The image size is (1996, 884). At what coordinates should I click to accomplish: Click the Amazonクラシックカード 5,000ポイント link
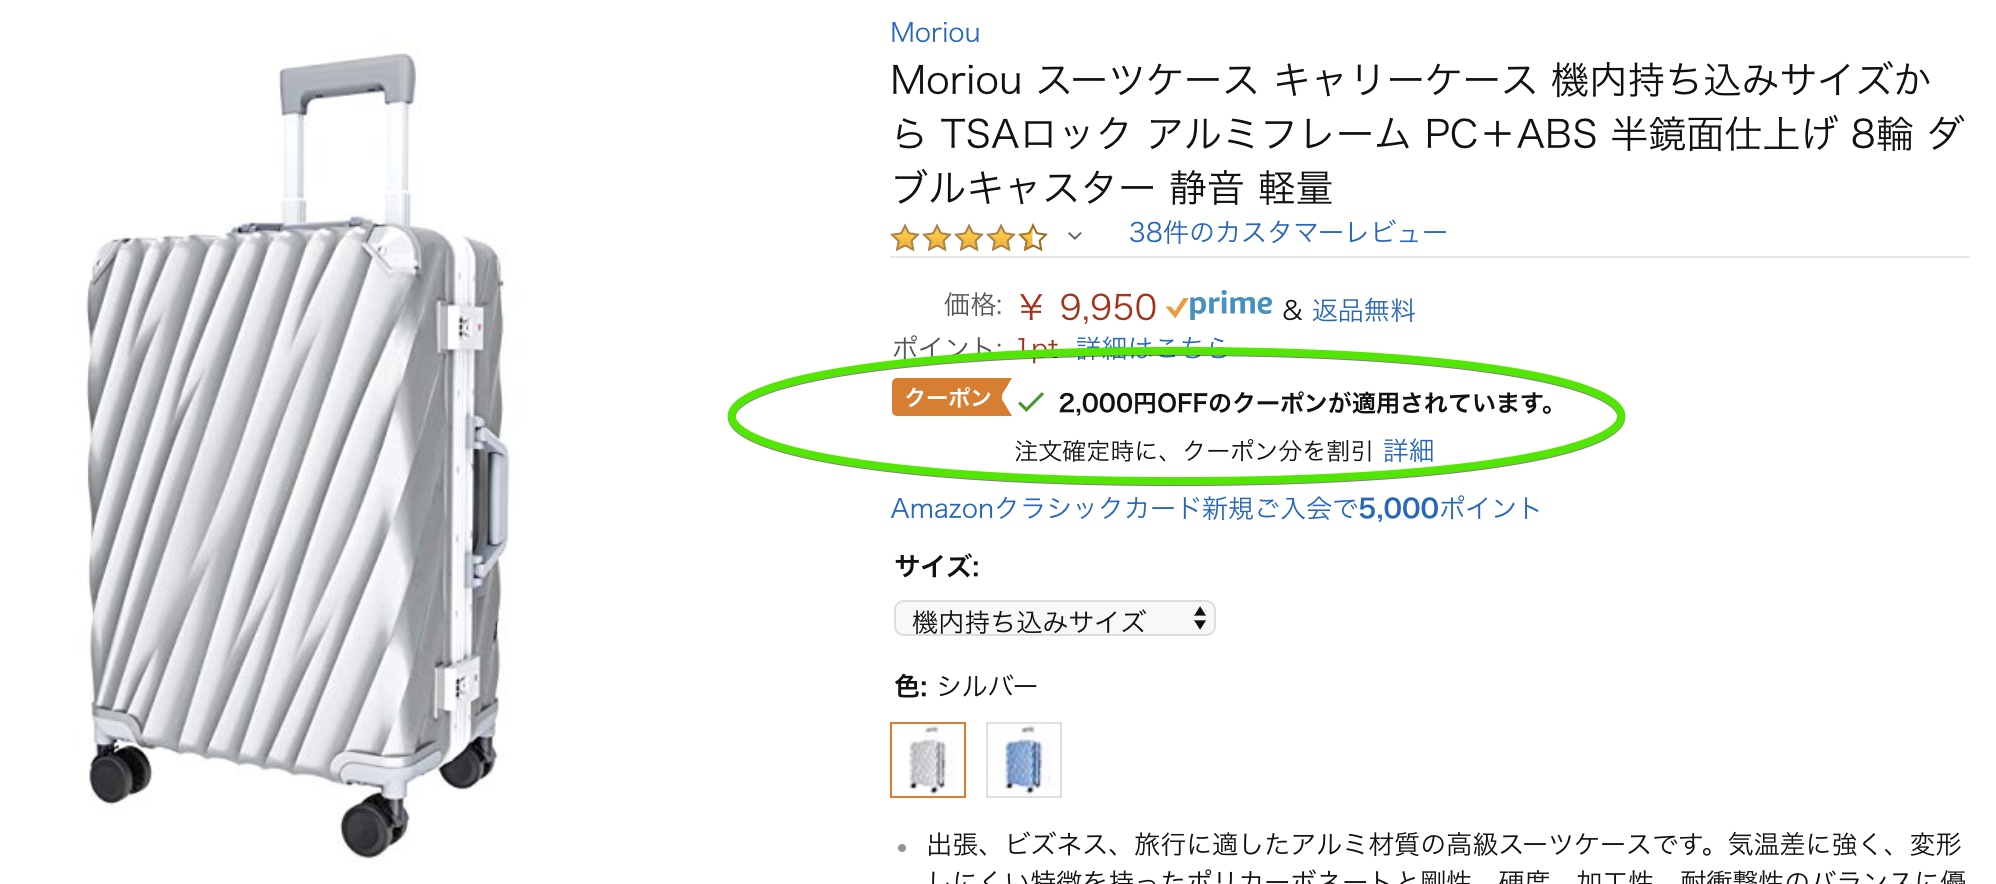[x=1214, y=509]
